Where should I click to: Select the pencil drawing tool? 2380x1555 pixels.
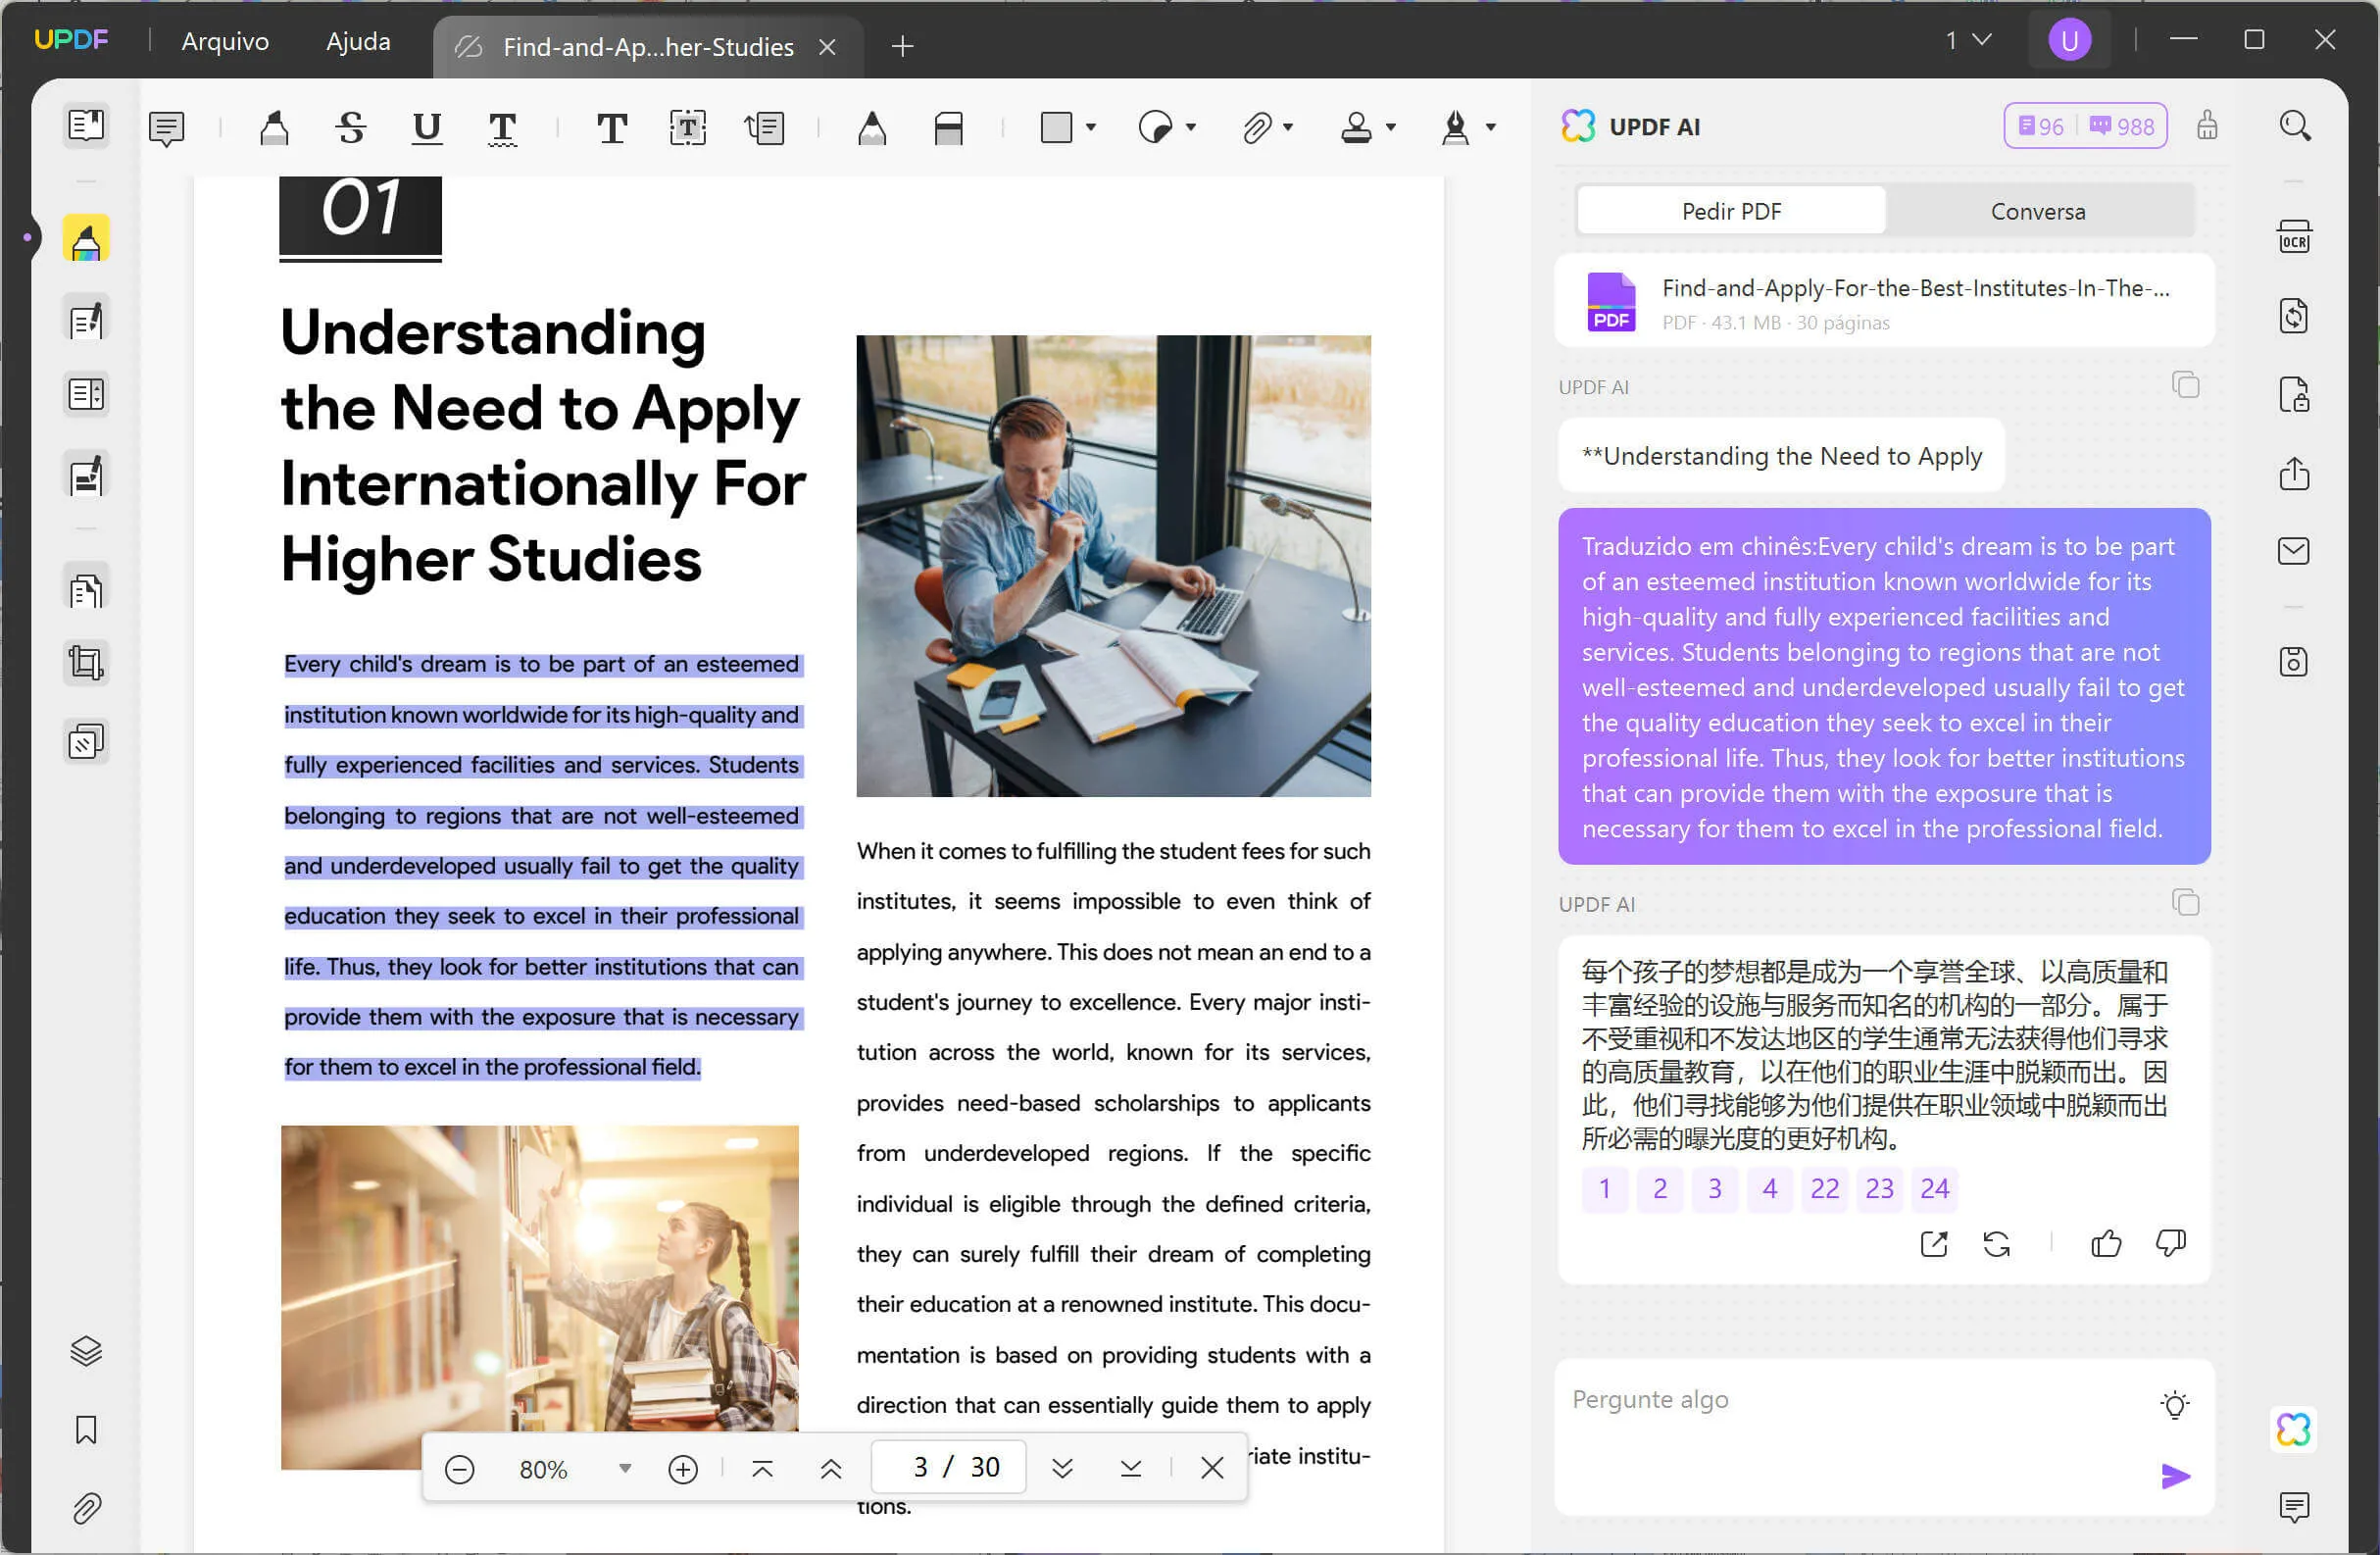(x=871, y=127)
